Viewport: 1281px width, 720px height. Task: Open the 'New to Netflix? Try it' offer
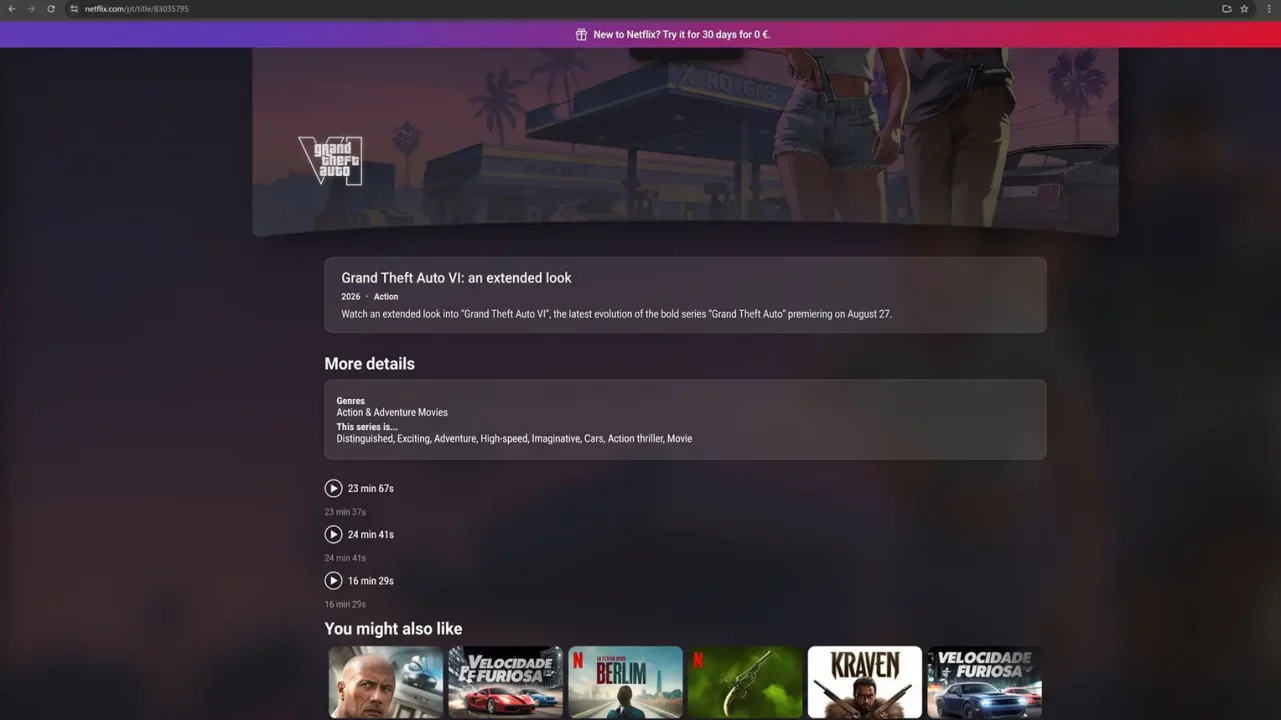point(682,34)
